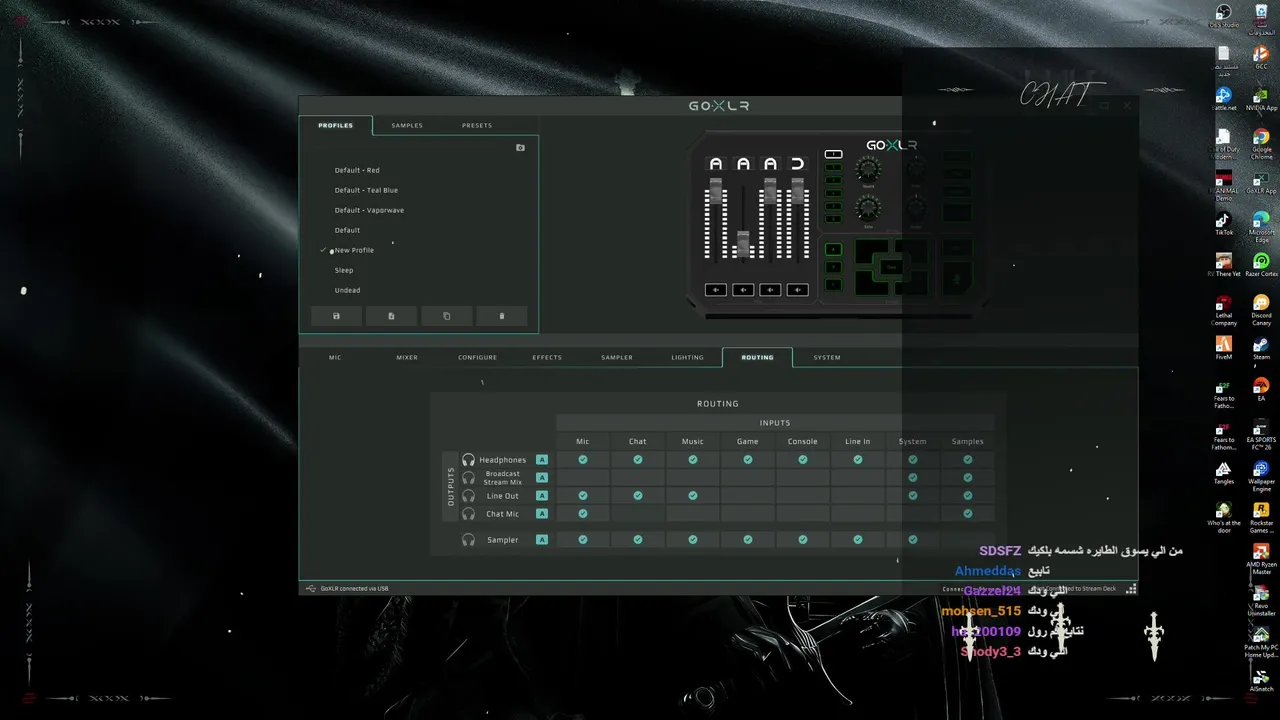
Task: Select the Sleep profile
Action: (x=344, y=270)
